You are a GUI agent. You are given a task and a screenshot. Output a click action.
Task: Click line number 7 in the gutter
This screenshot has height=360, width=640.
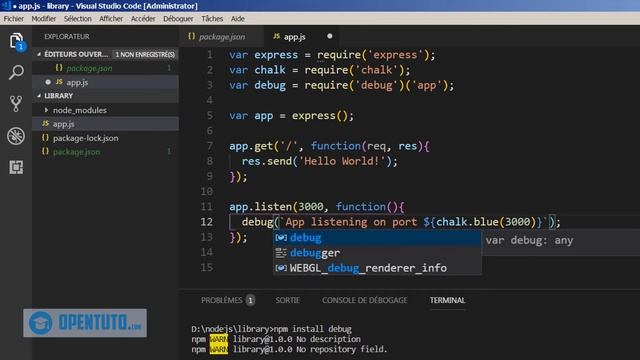point(209,146)
